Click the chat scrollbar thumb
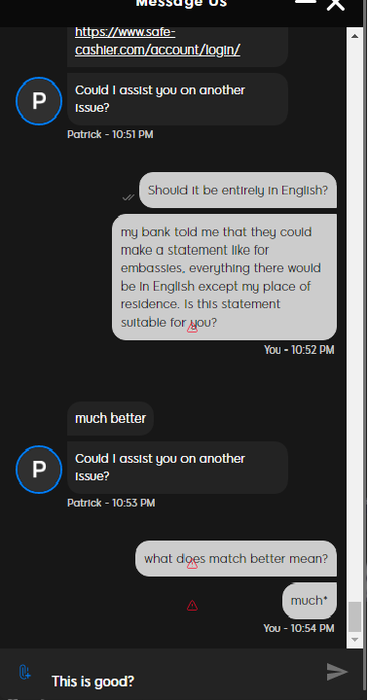368x700 pixels. pyautogui.click(x=355, y=617)
